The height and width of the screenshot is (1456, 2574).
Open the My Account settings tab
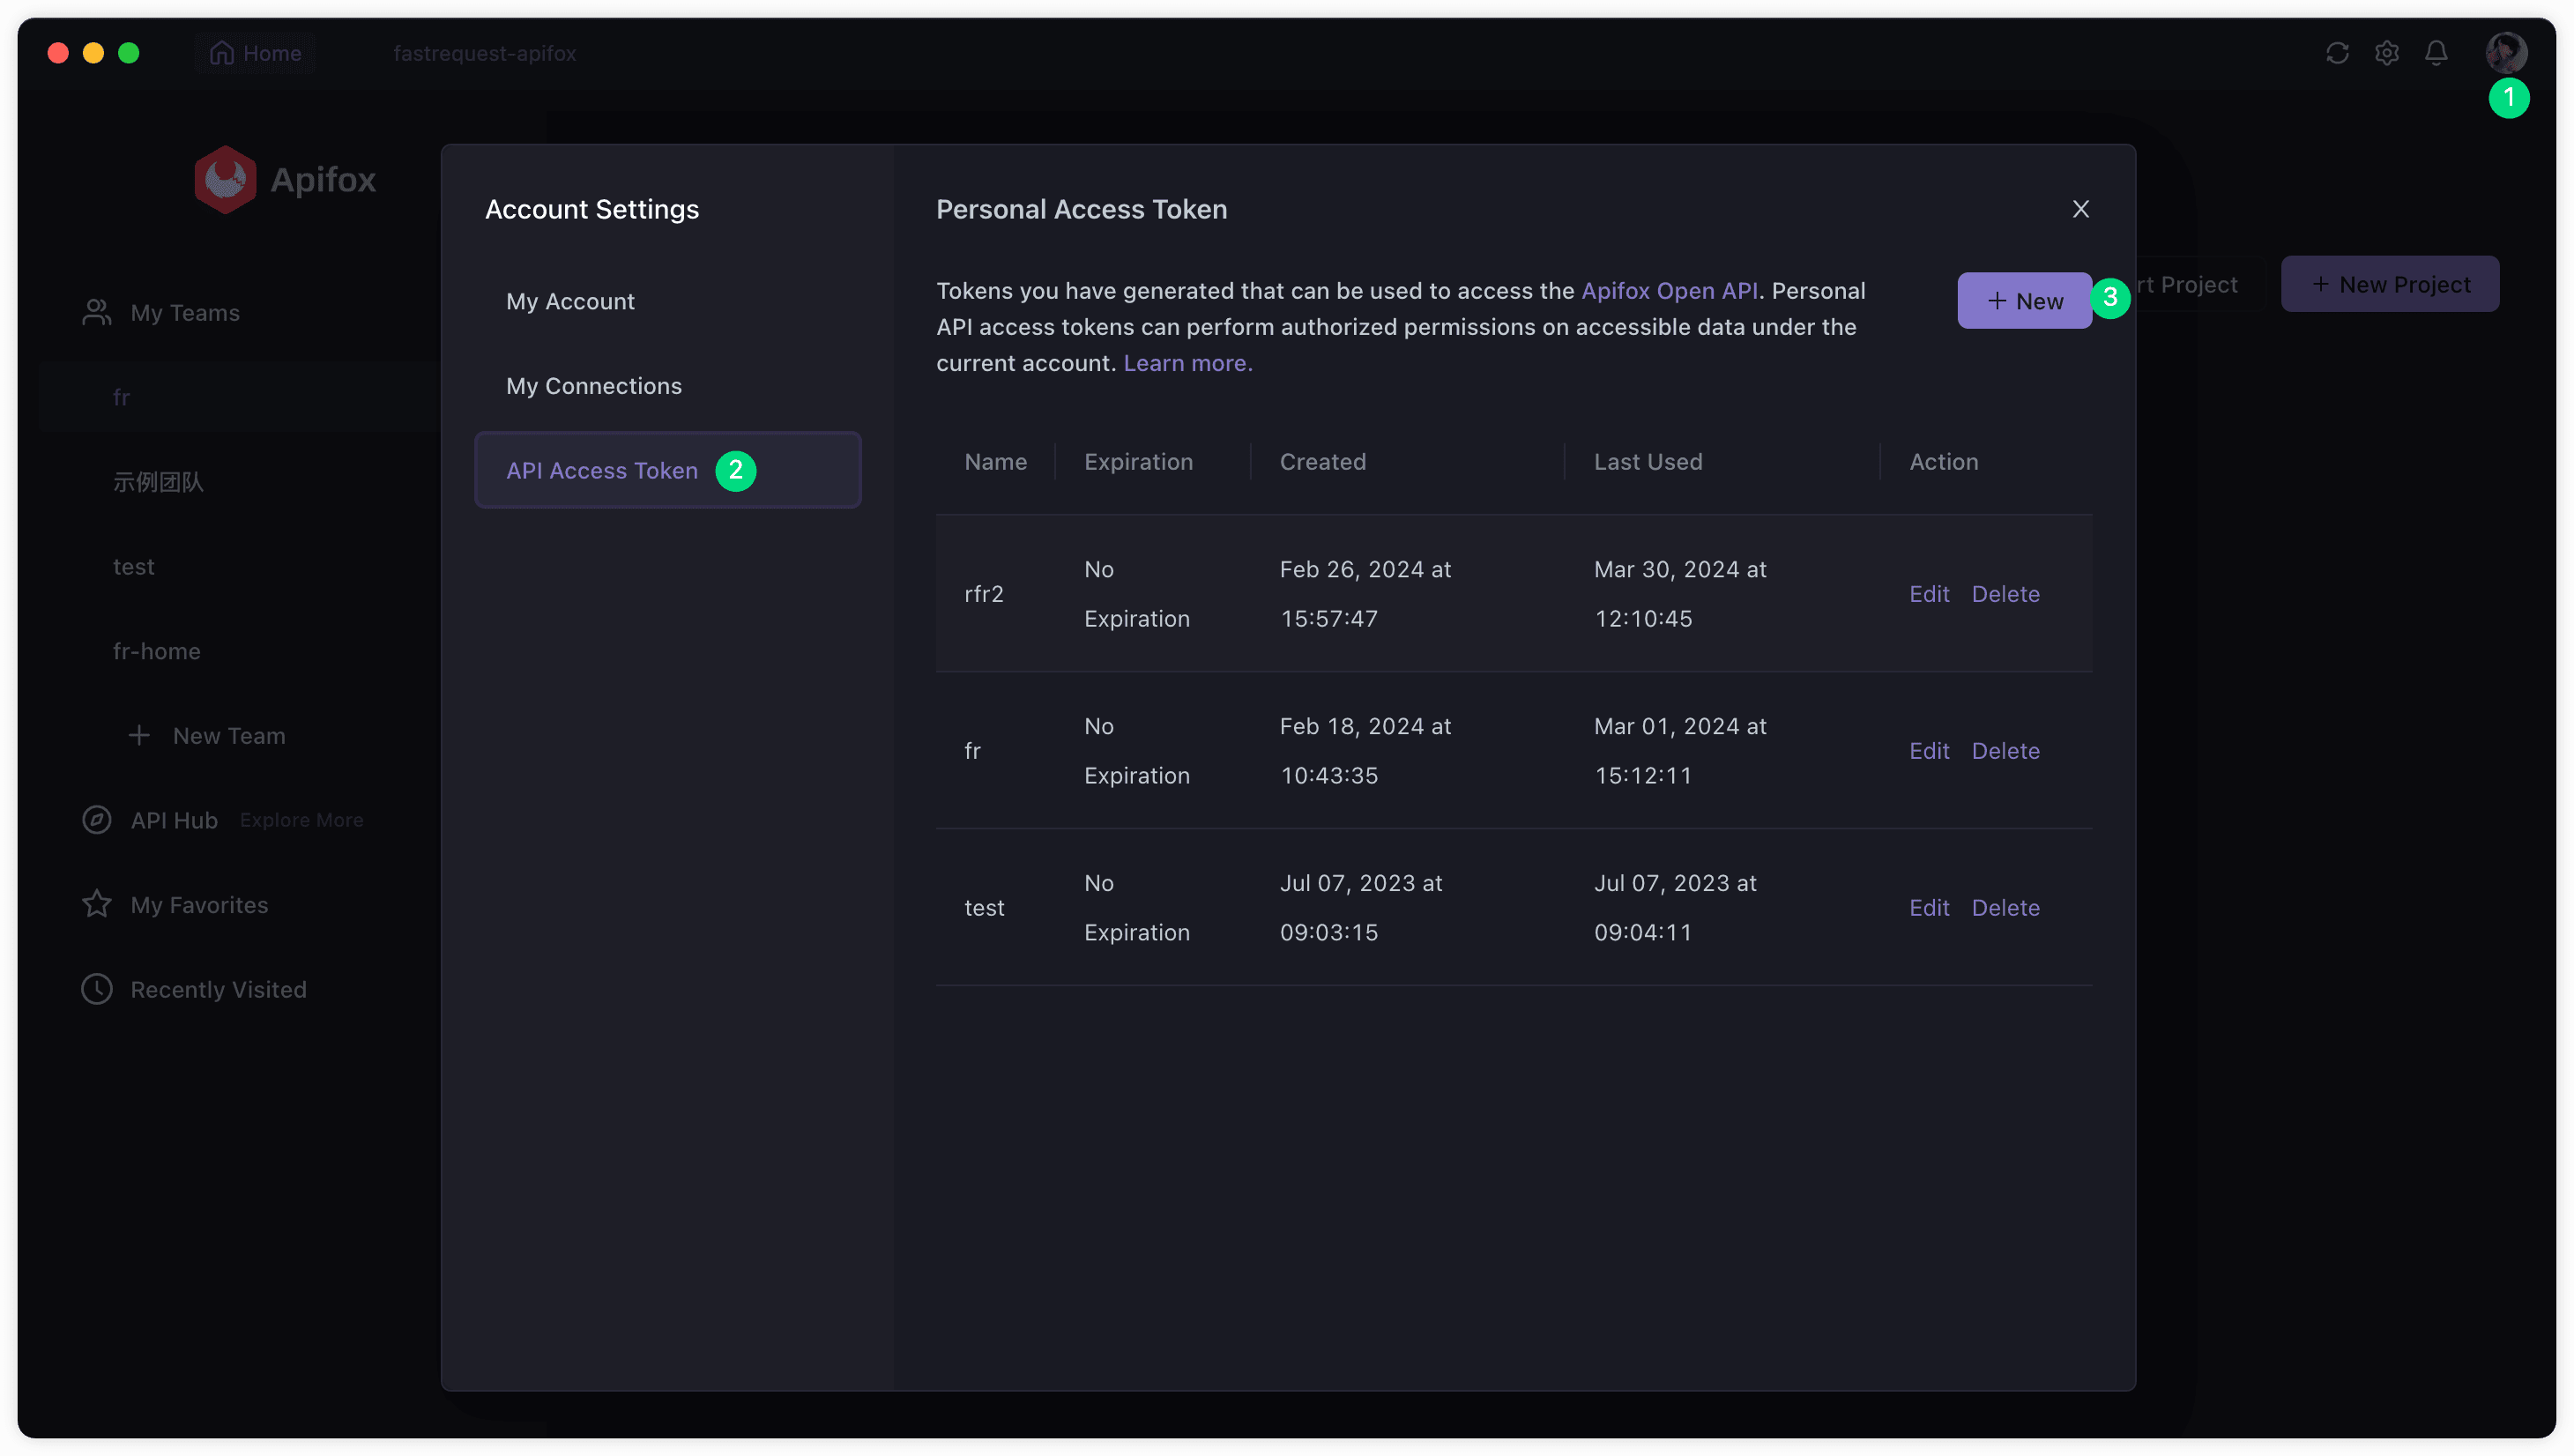click(570, 301)
